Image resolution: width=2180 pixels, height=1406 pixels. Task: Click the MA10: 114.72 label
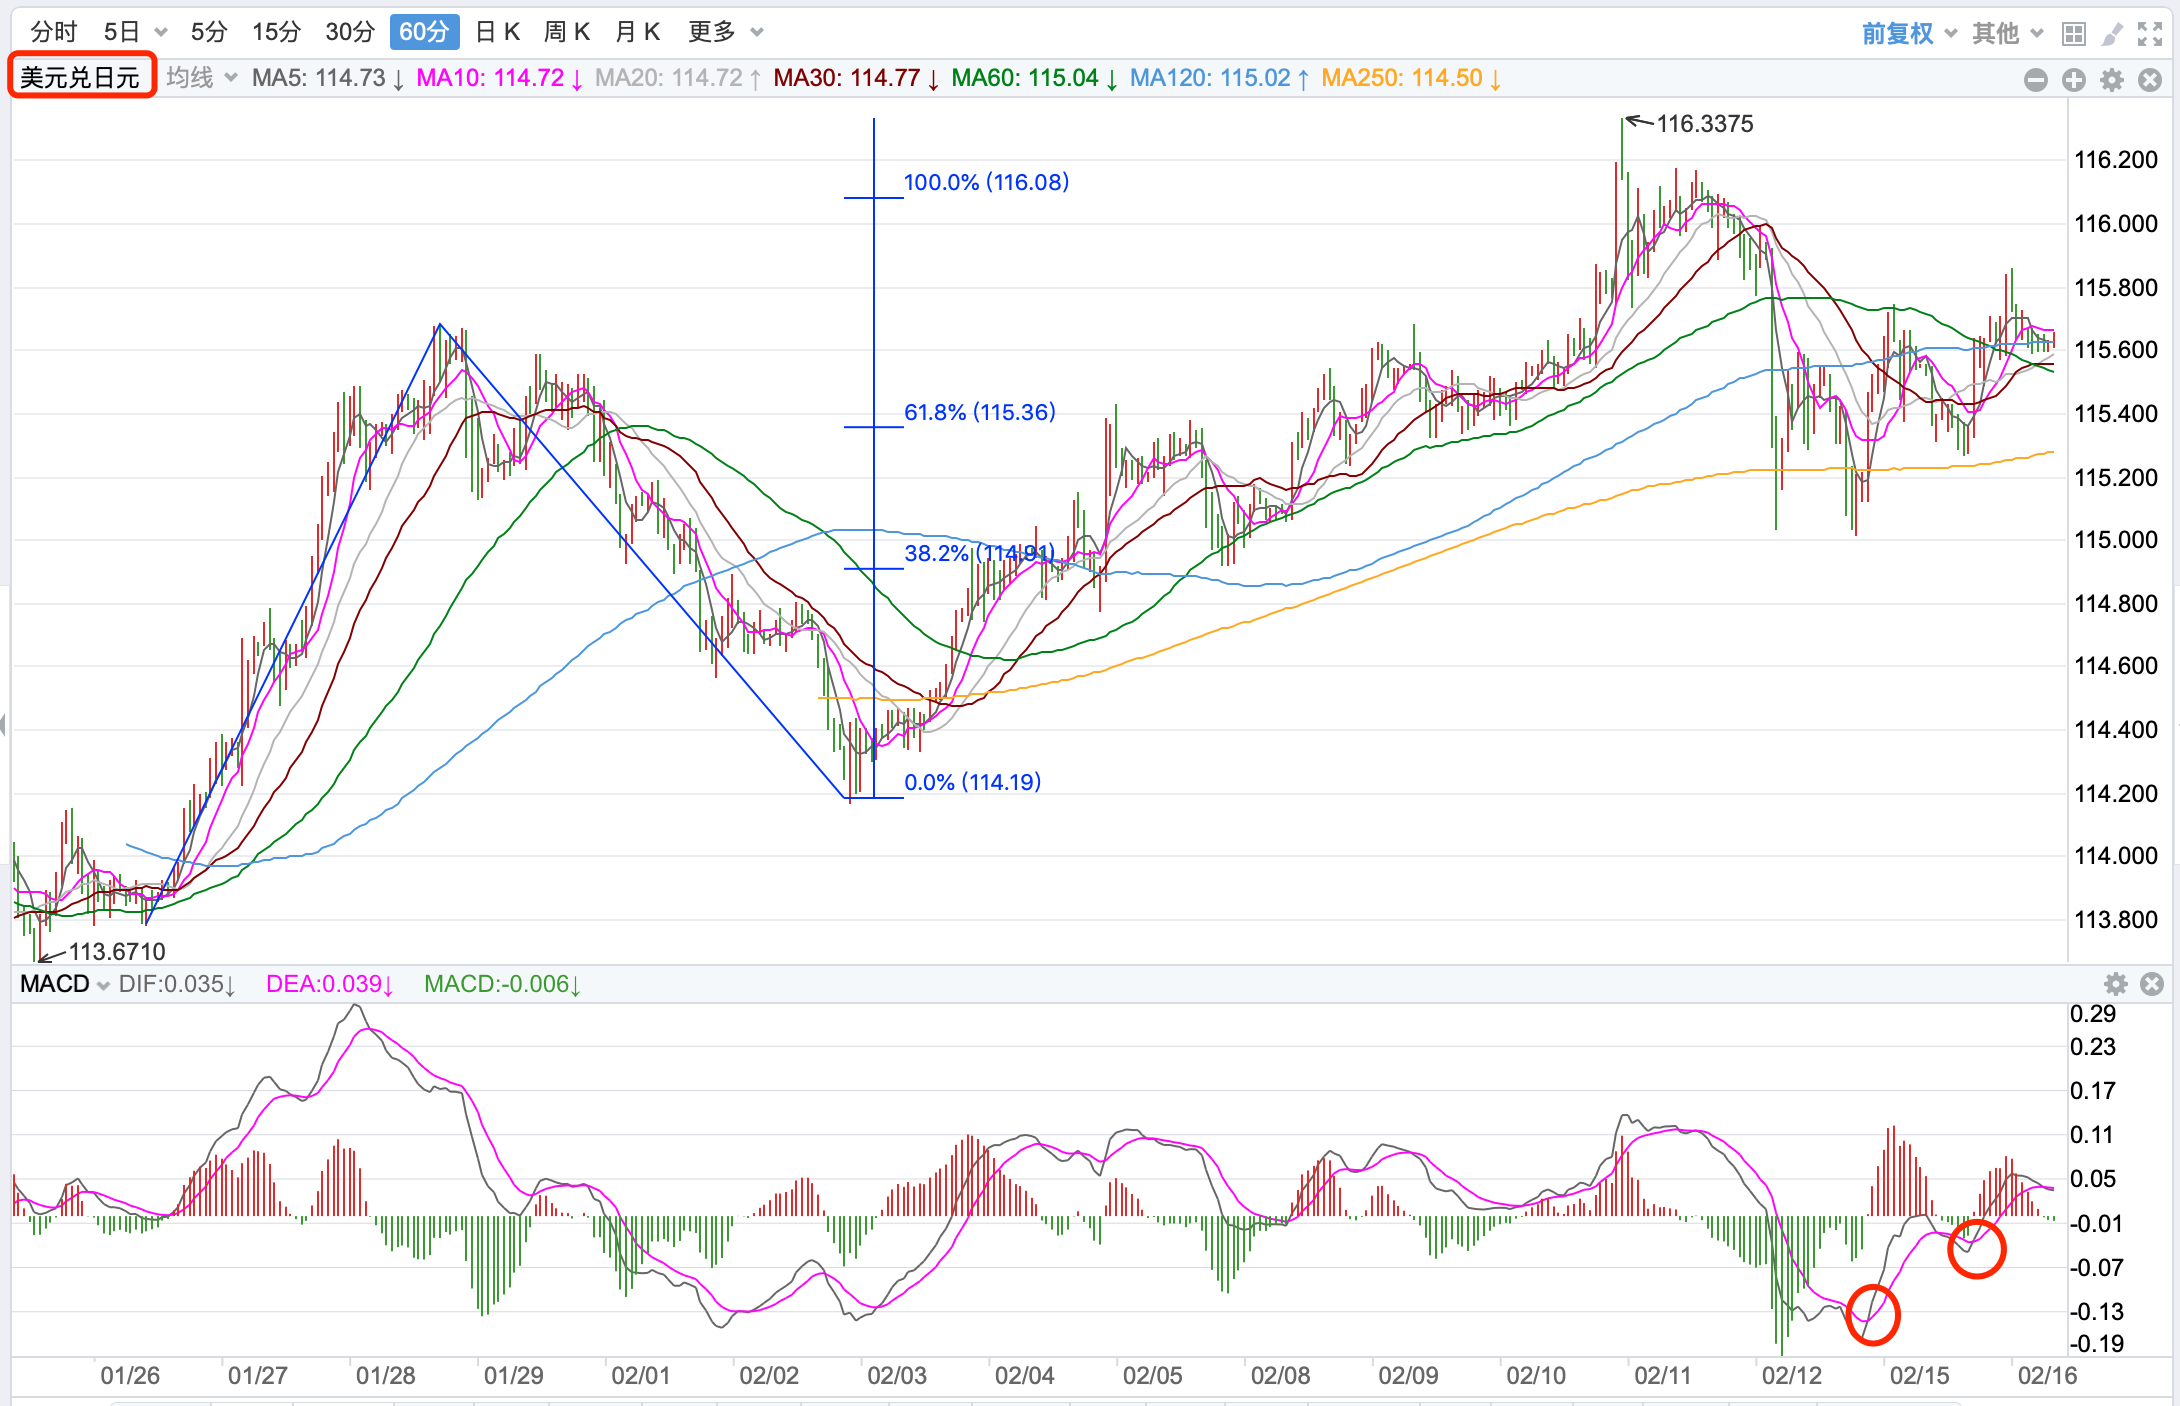point(500,78)
